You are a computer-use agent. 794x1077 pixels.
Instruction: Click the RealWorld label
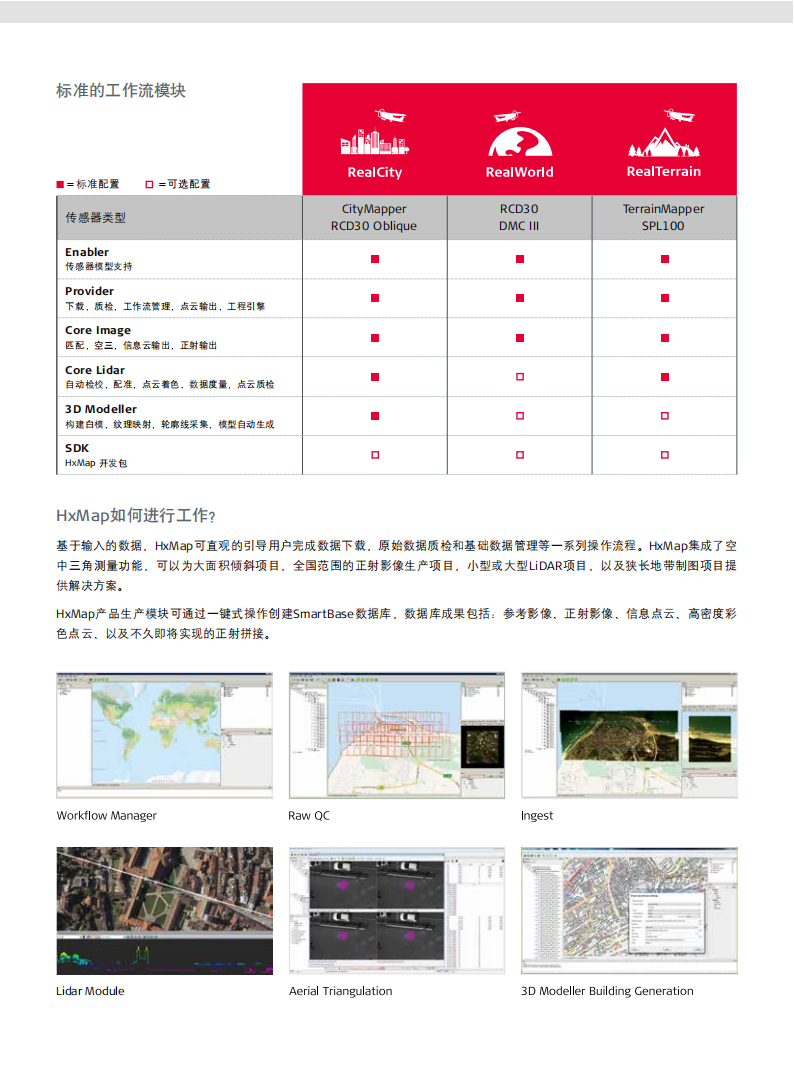click(520, 172)
